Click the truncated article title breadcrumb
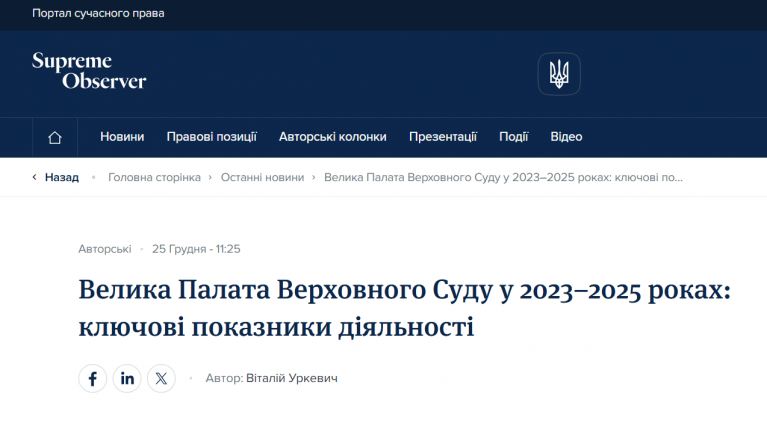Screen dimensions: 767x429 point(503,177)
